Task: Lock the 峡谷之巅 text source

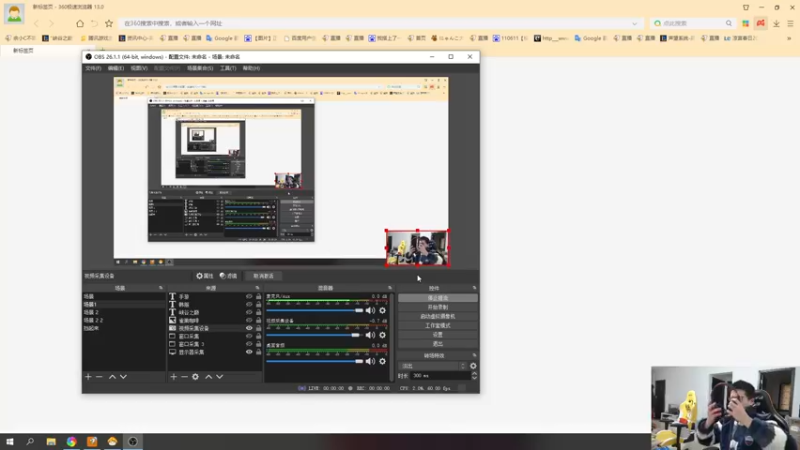Action: coord(258,312)
